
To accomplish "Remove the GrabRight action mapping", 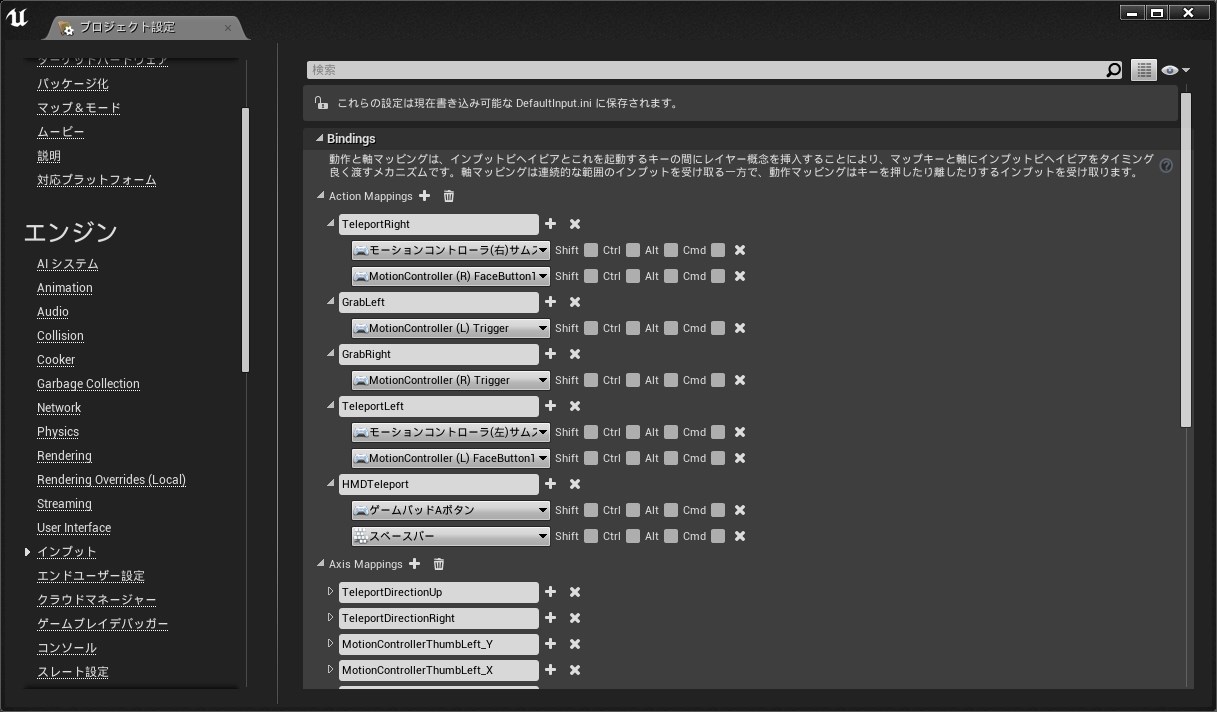I will click(575, 354).
